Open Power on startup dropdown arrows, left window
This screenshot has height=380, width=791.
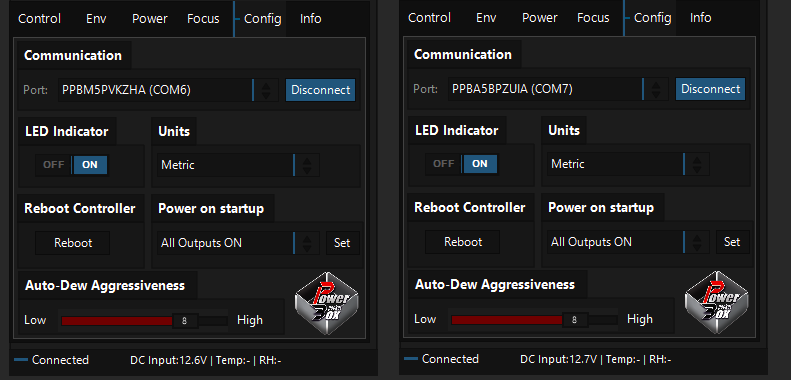click(307, 243)
